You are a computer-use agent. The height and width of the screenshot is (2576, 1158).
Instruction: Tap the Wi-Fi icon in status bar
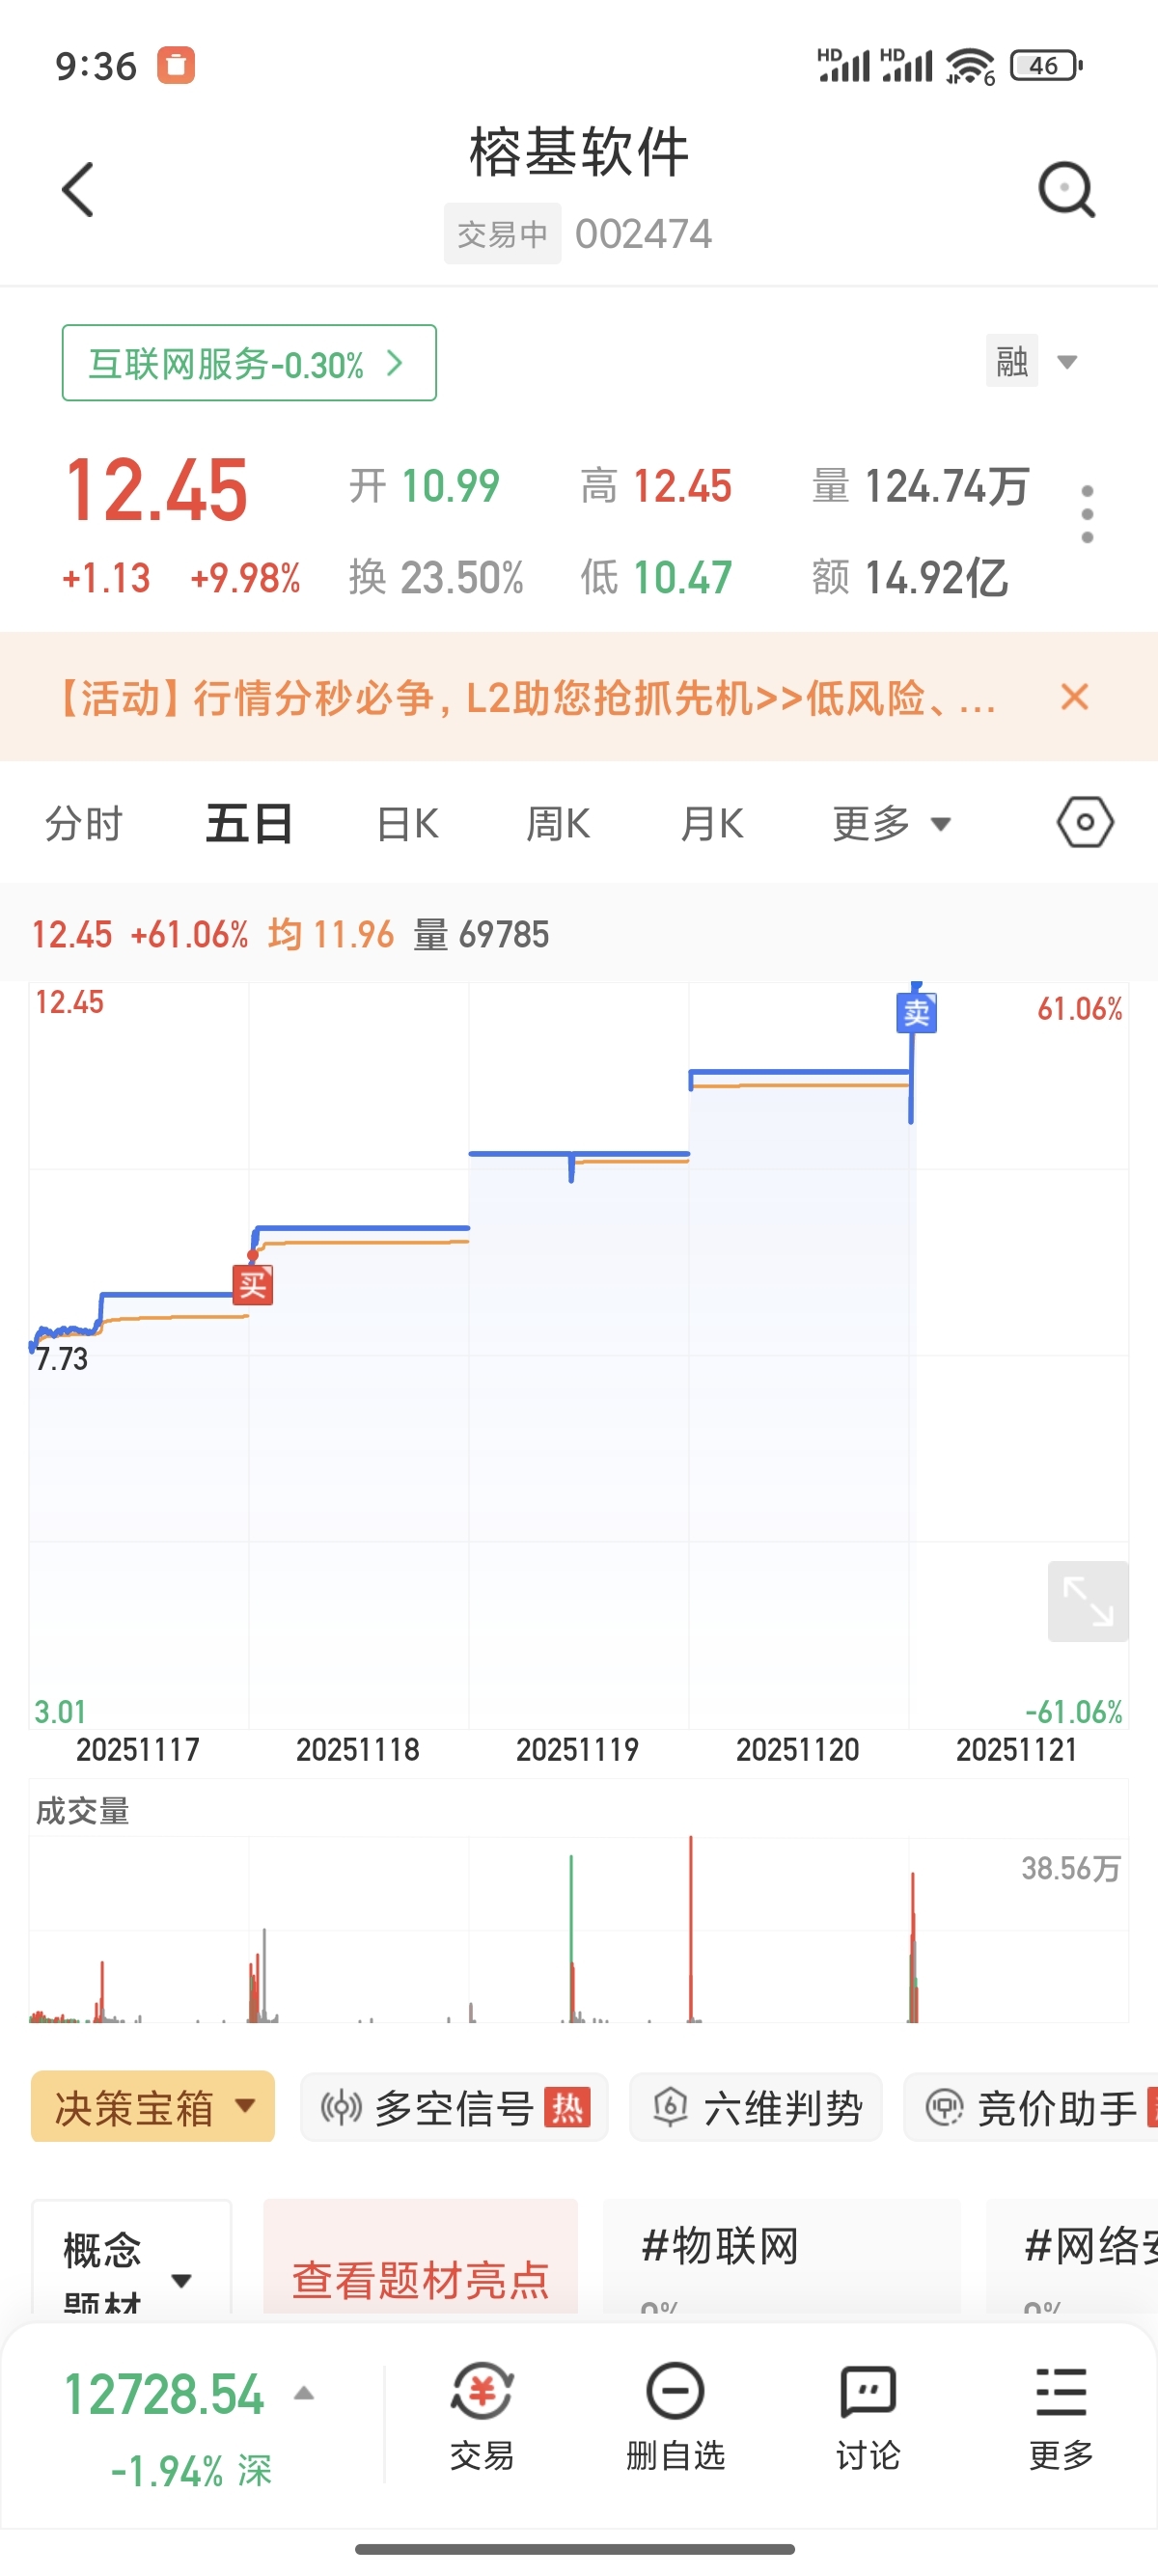(970, 66)
